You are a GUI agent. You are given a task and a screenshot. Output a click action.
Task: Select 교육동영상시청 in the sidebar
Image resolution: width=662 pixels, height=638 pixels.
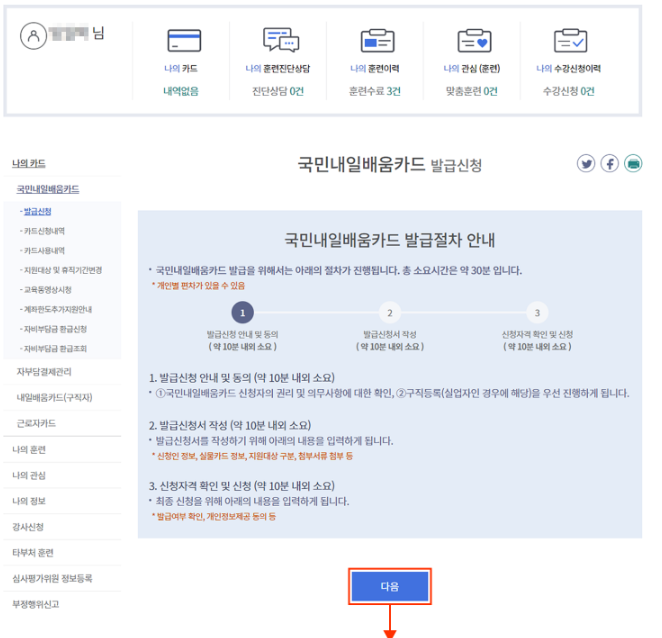(x=47, y=290)
